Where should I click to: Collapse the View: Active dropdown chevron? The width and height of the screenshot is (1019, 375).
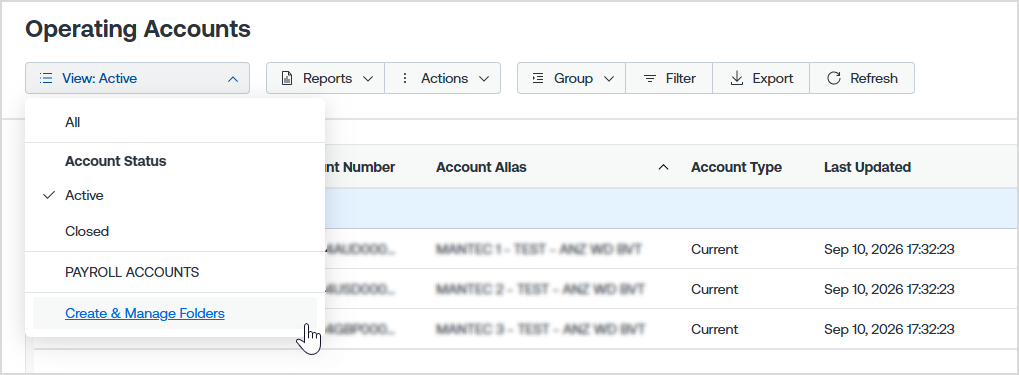(233, 79)
